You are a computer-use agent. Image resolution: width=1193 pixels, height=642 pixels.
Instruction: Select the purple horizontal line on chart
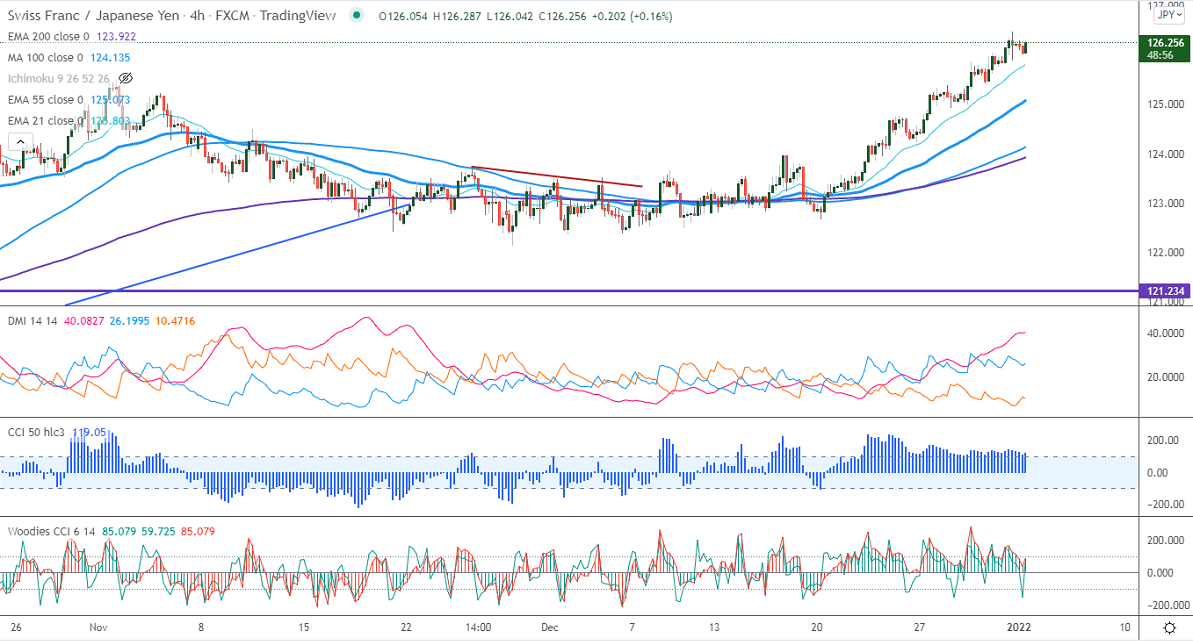pos(569,291)
